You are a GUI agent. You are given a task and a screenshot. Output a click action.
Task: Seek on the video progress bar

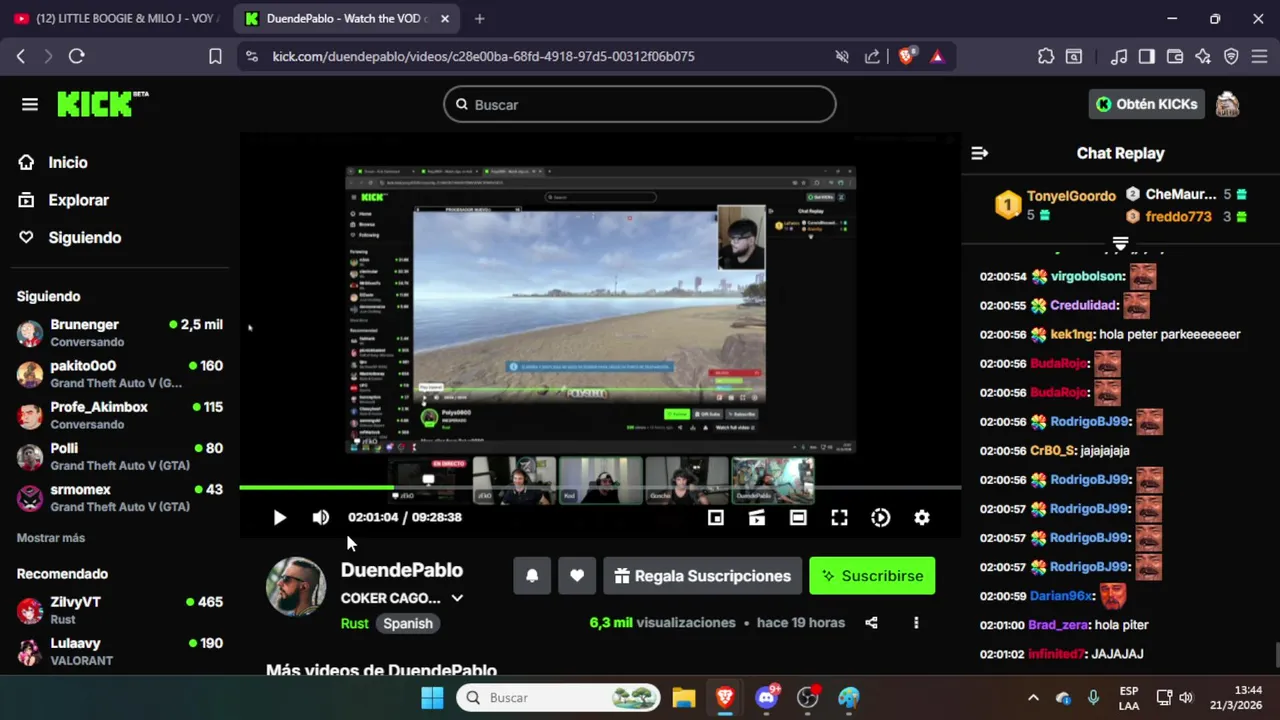(x=600, y=488)
